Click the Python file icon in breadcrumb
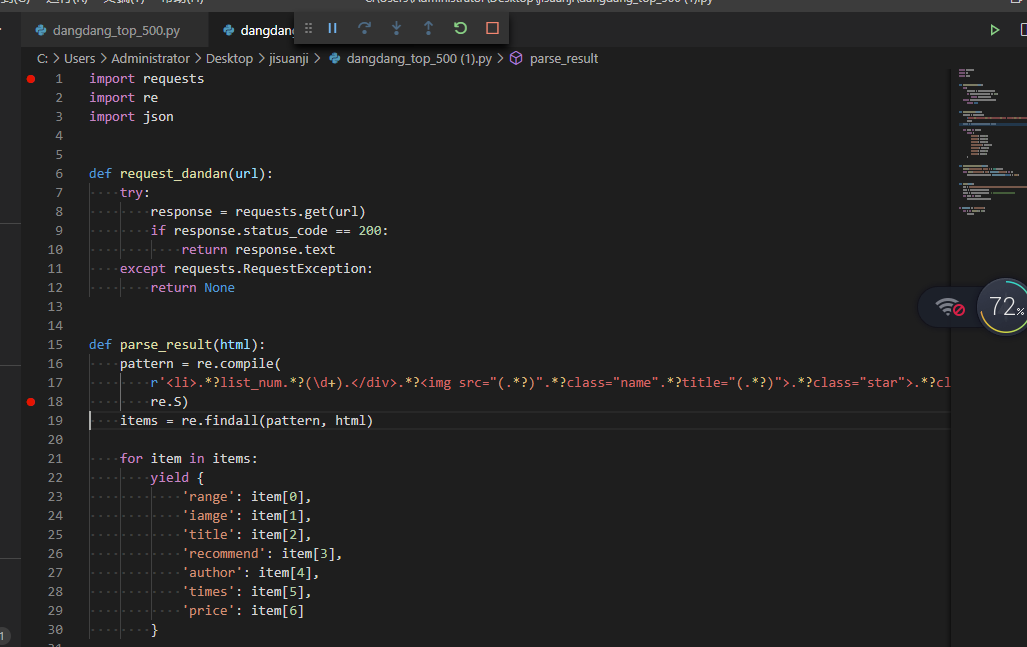Screen dimensions: 1027x647 point(335,58)
